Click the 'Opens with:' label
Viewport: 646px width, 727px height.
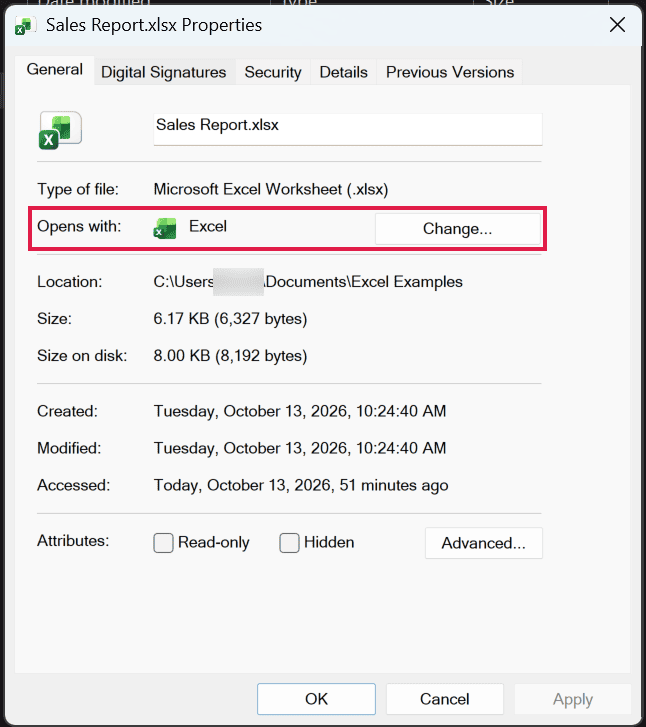(x=79, y=226)
